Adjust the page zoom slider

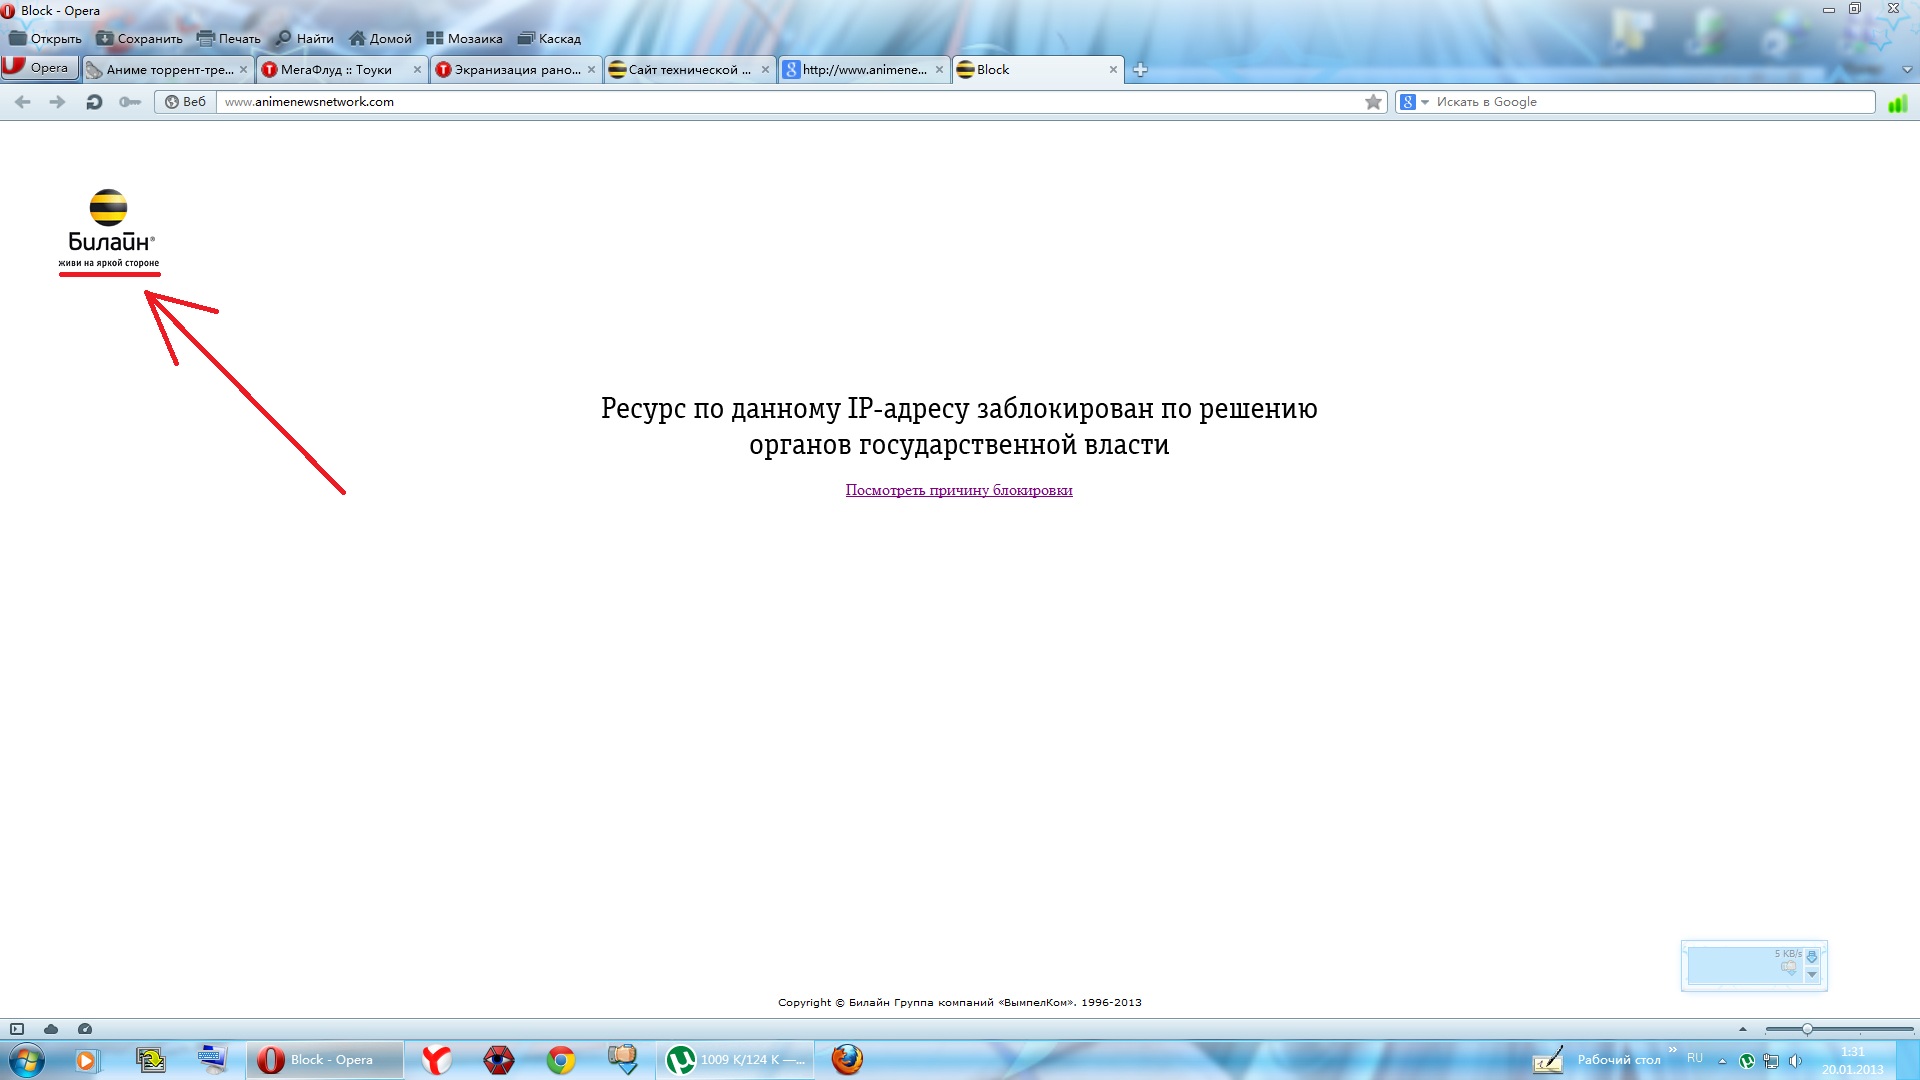[x=1807, y=1029]
